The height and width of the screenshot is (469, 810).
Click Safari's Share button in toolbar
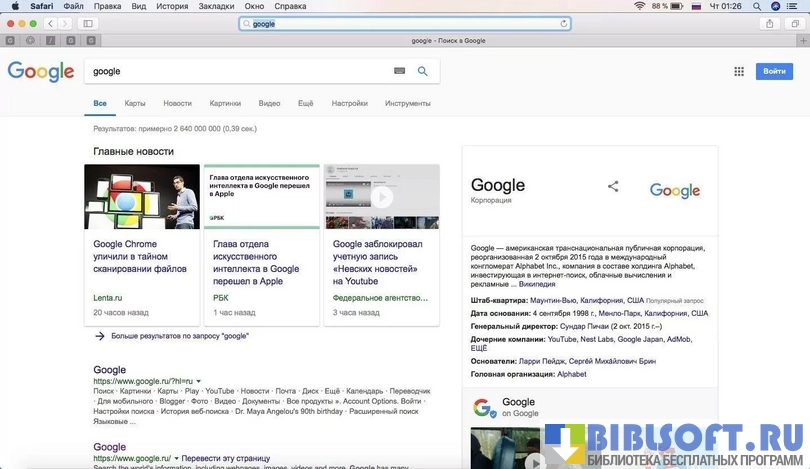pyautogui.click(x=769, y=23)
